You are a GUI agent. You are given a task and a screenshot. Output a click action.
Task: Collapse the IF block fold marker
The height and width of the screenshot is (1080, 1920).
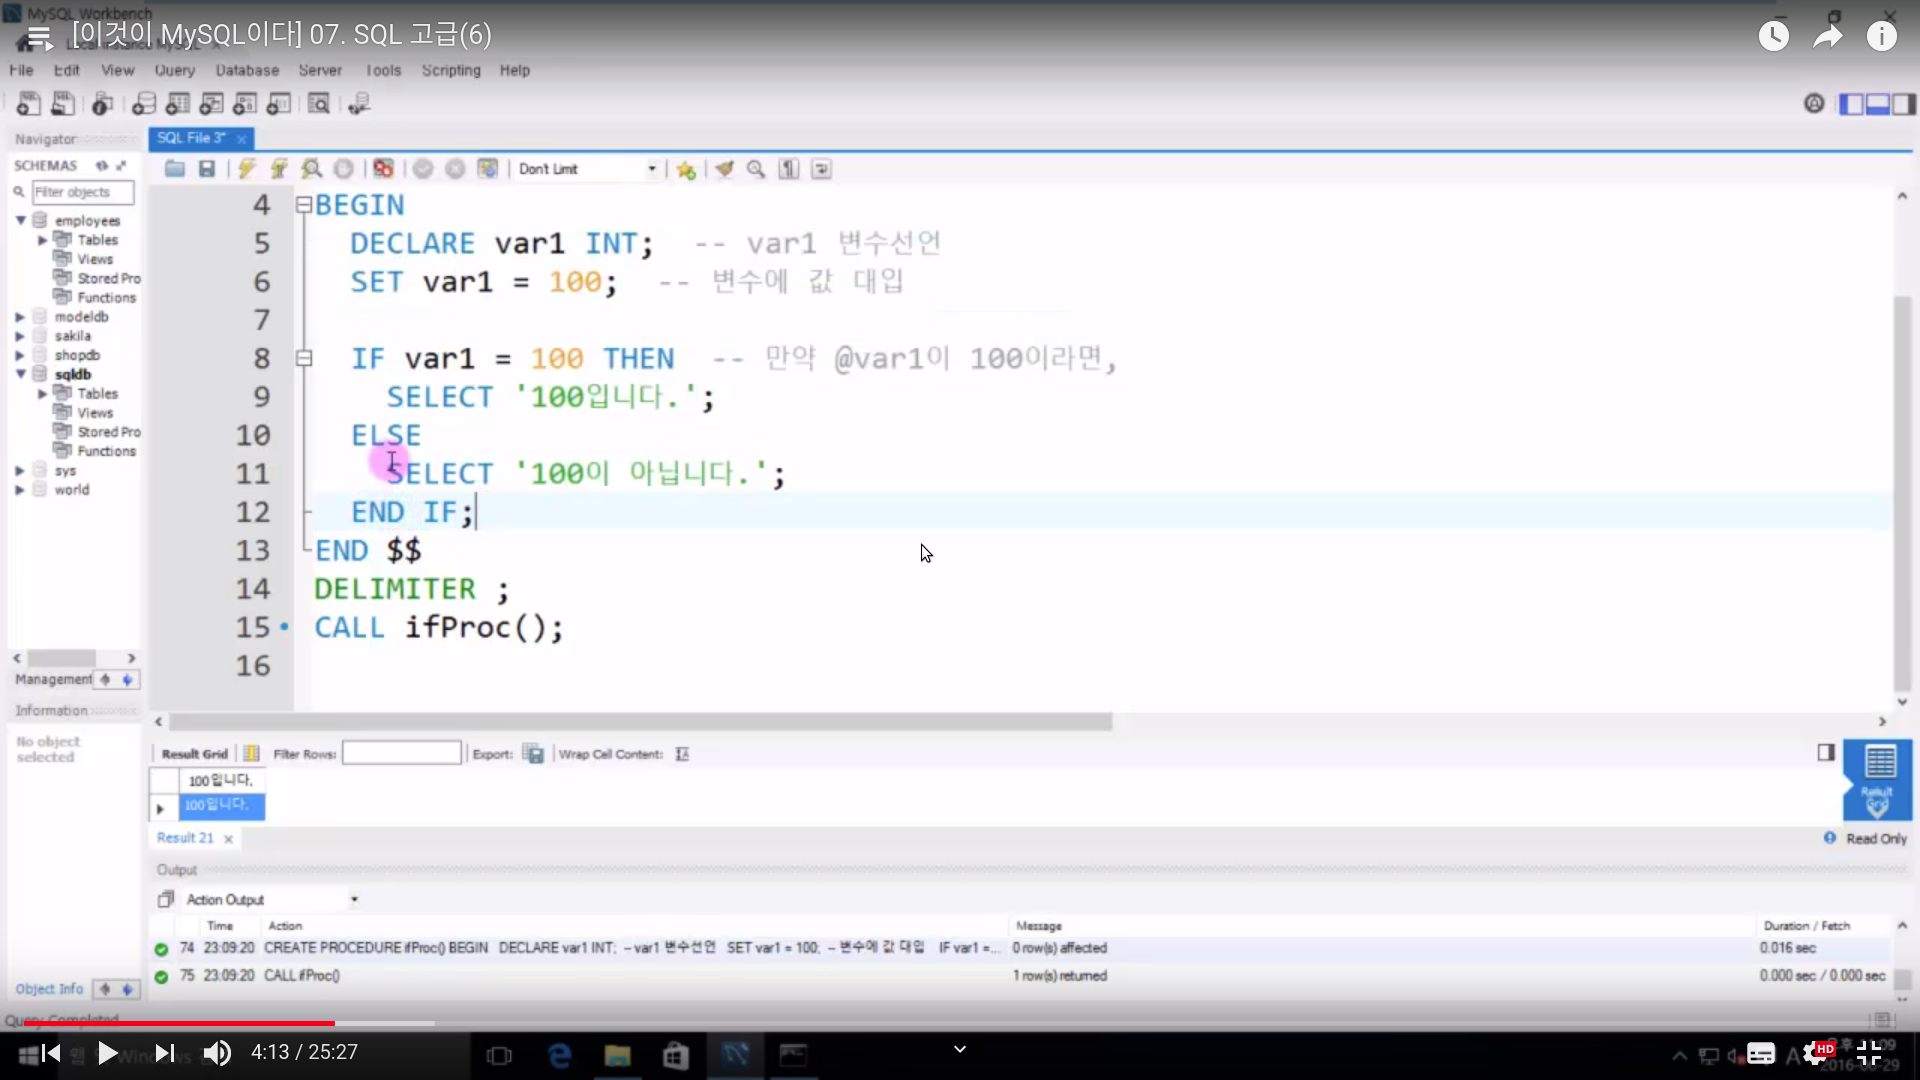(304, 358)
